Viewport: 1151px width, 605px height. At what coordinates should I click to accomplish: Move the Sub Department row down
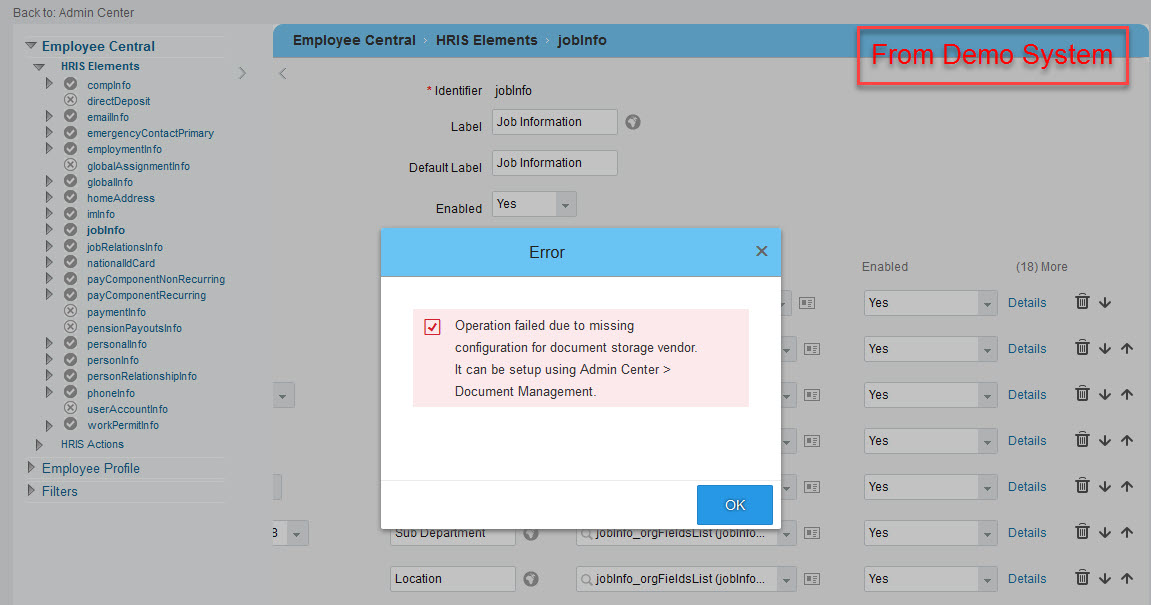1105,532
